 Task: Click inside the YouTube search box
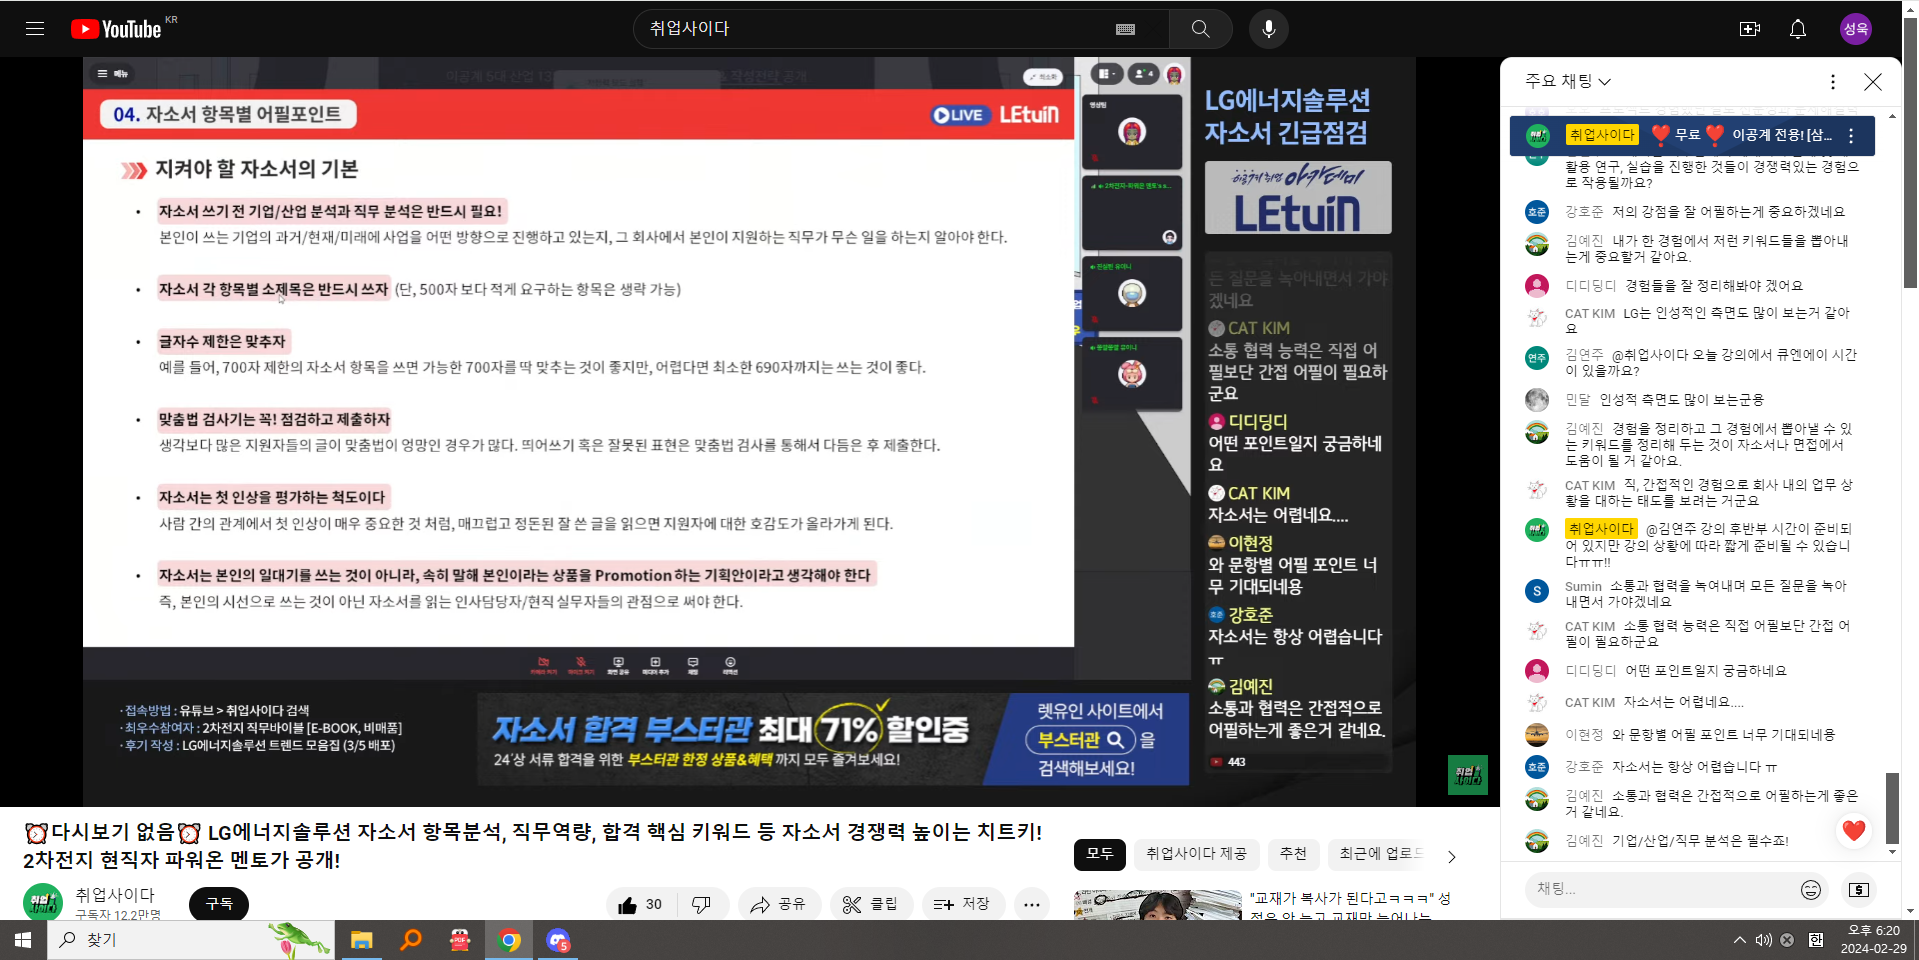point(878,29)
